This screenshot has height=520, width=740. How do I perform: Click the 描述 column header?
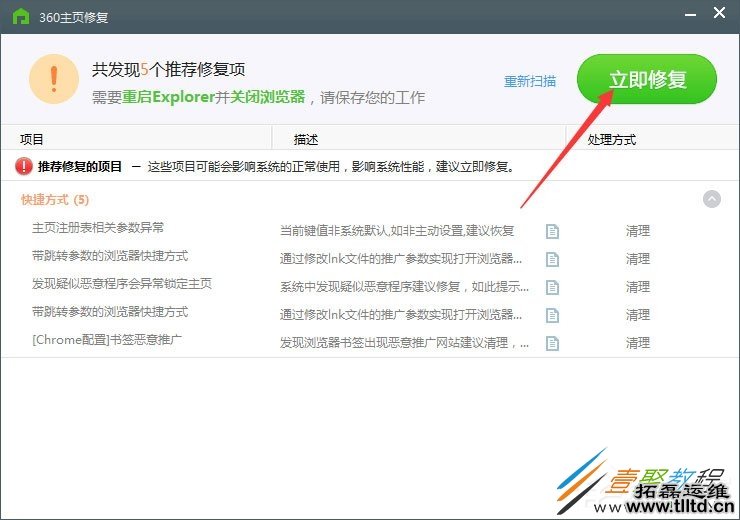(x=306, y=139)
